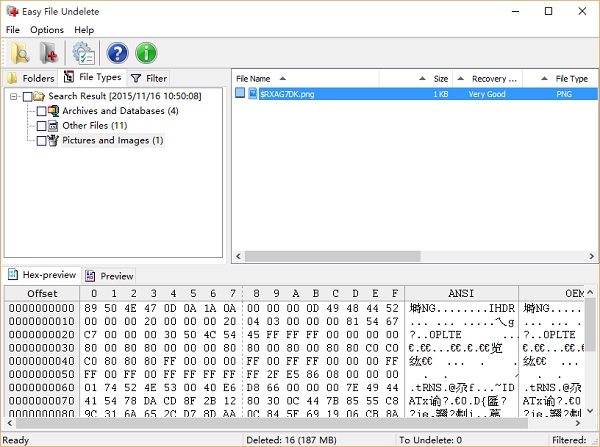Select Pictures and Images (1) tree item
Viewport: 600px width, 447px height.
(x=112, y=140)
